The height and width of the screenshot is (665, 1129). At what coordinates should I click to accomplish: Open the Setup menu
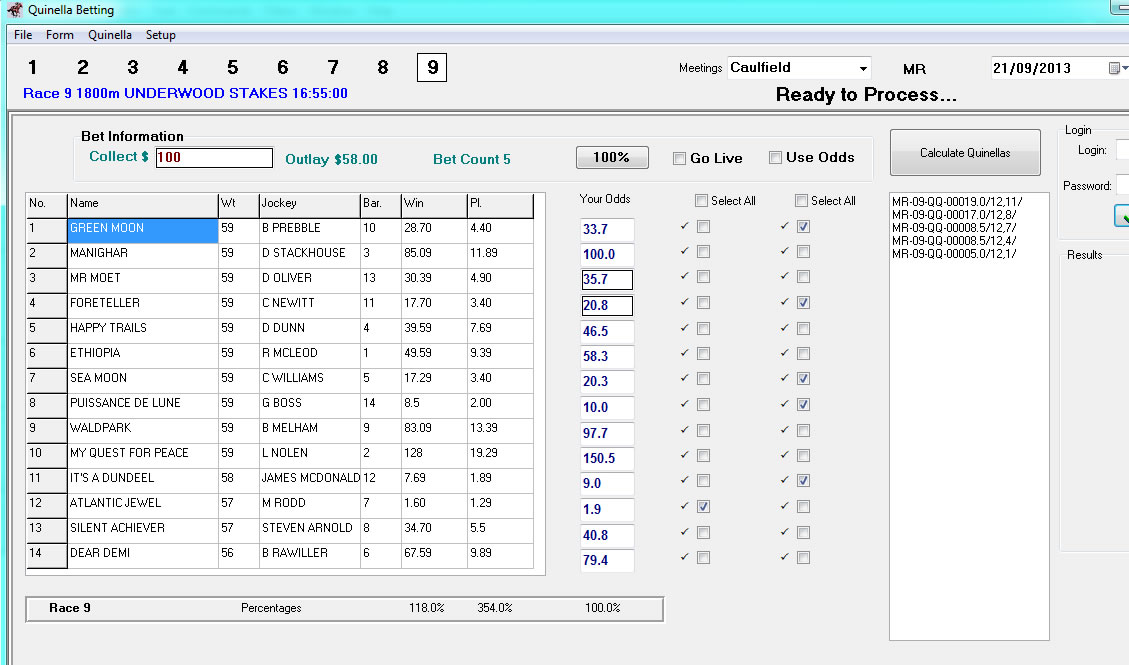point(161,35)
